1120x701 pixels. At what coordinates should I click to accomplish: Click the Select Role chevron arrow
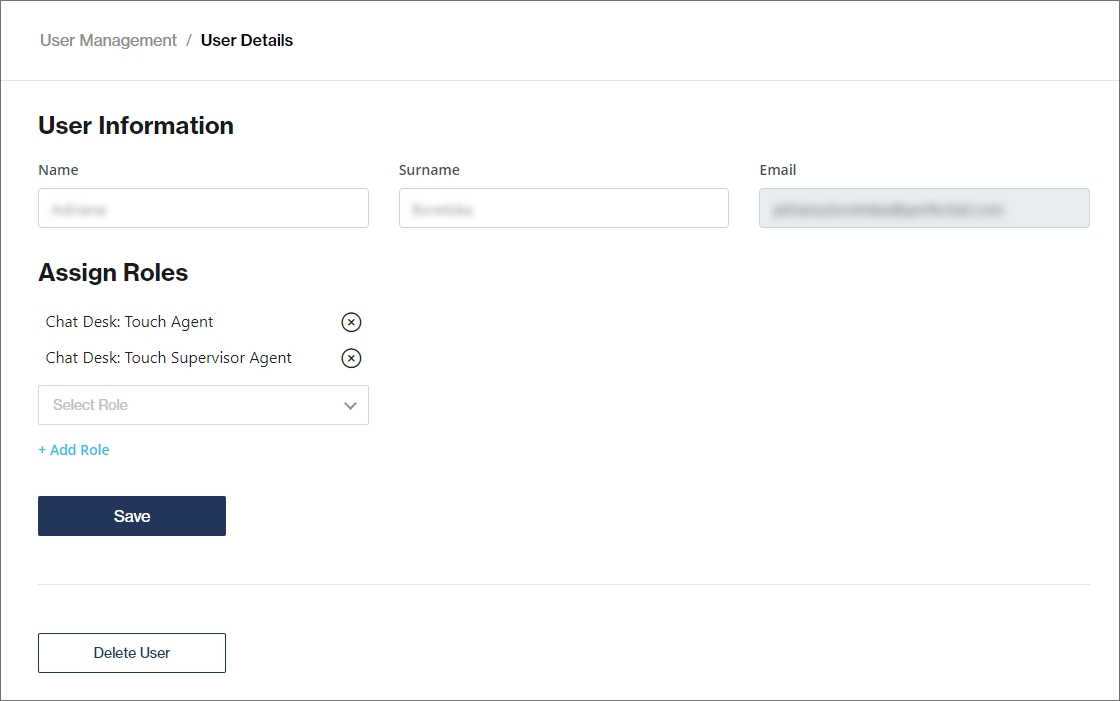point(350,406)
